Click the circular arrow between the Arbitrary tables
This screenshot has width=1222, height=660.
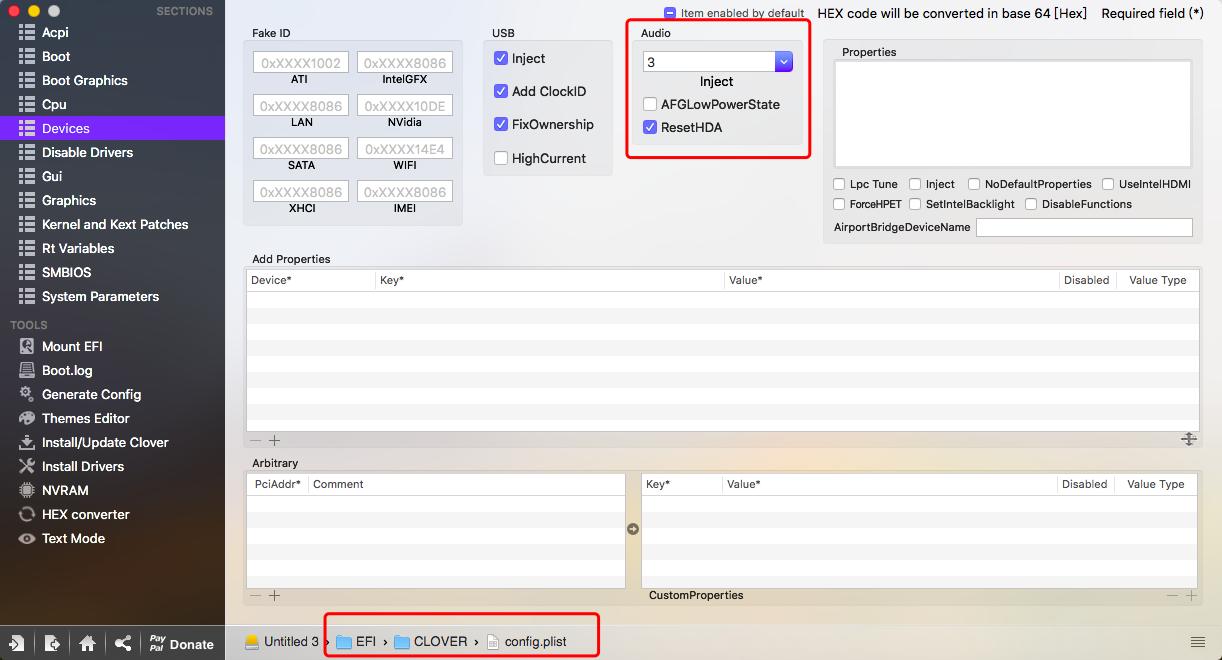tap(633, 529)
